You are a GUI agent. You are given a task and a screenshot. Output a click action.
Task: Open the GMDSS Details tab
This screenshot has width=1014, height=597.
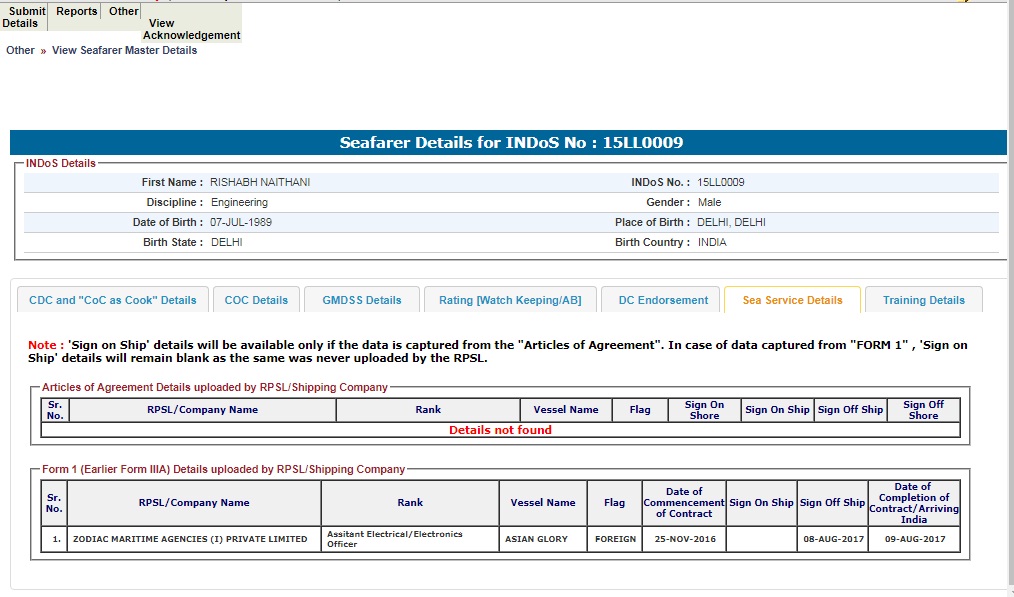[x=361, y=300]
